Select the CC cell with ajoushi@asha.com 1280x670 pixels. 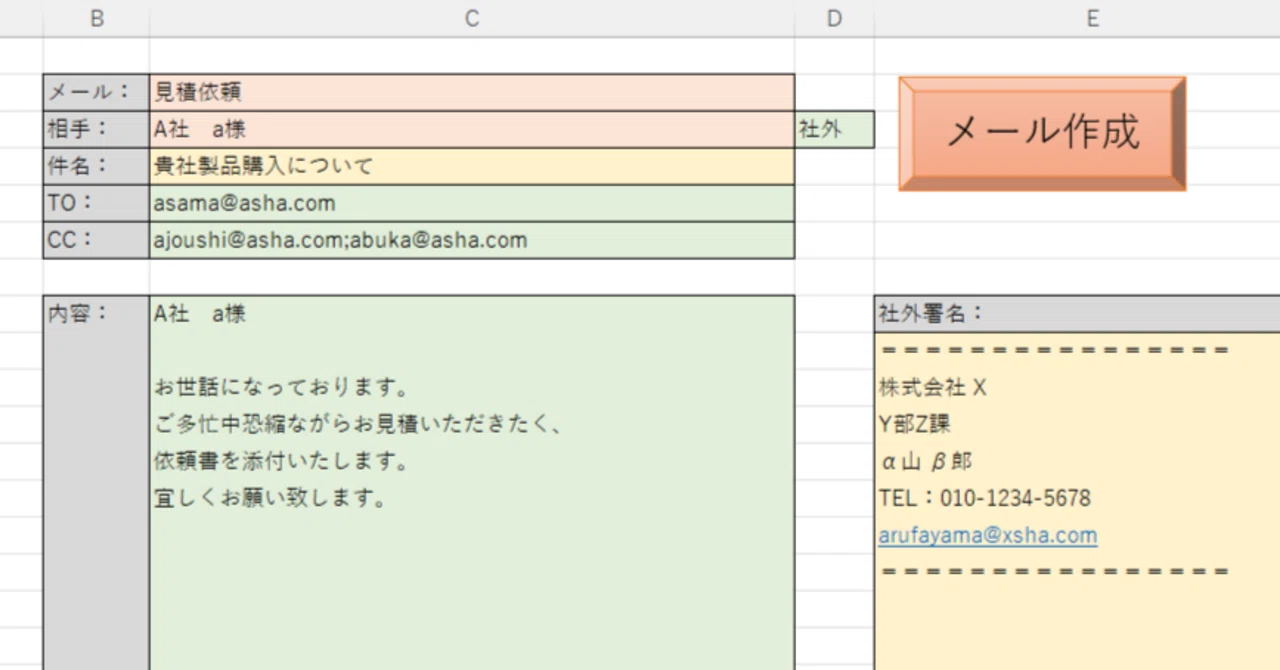(472, 240)
